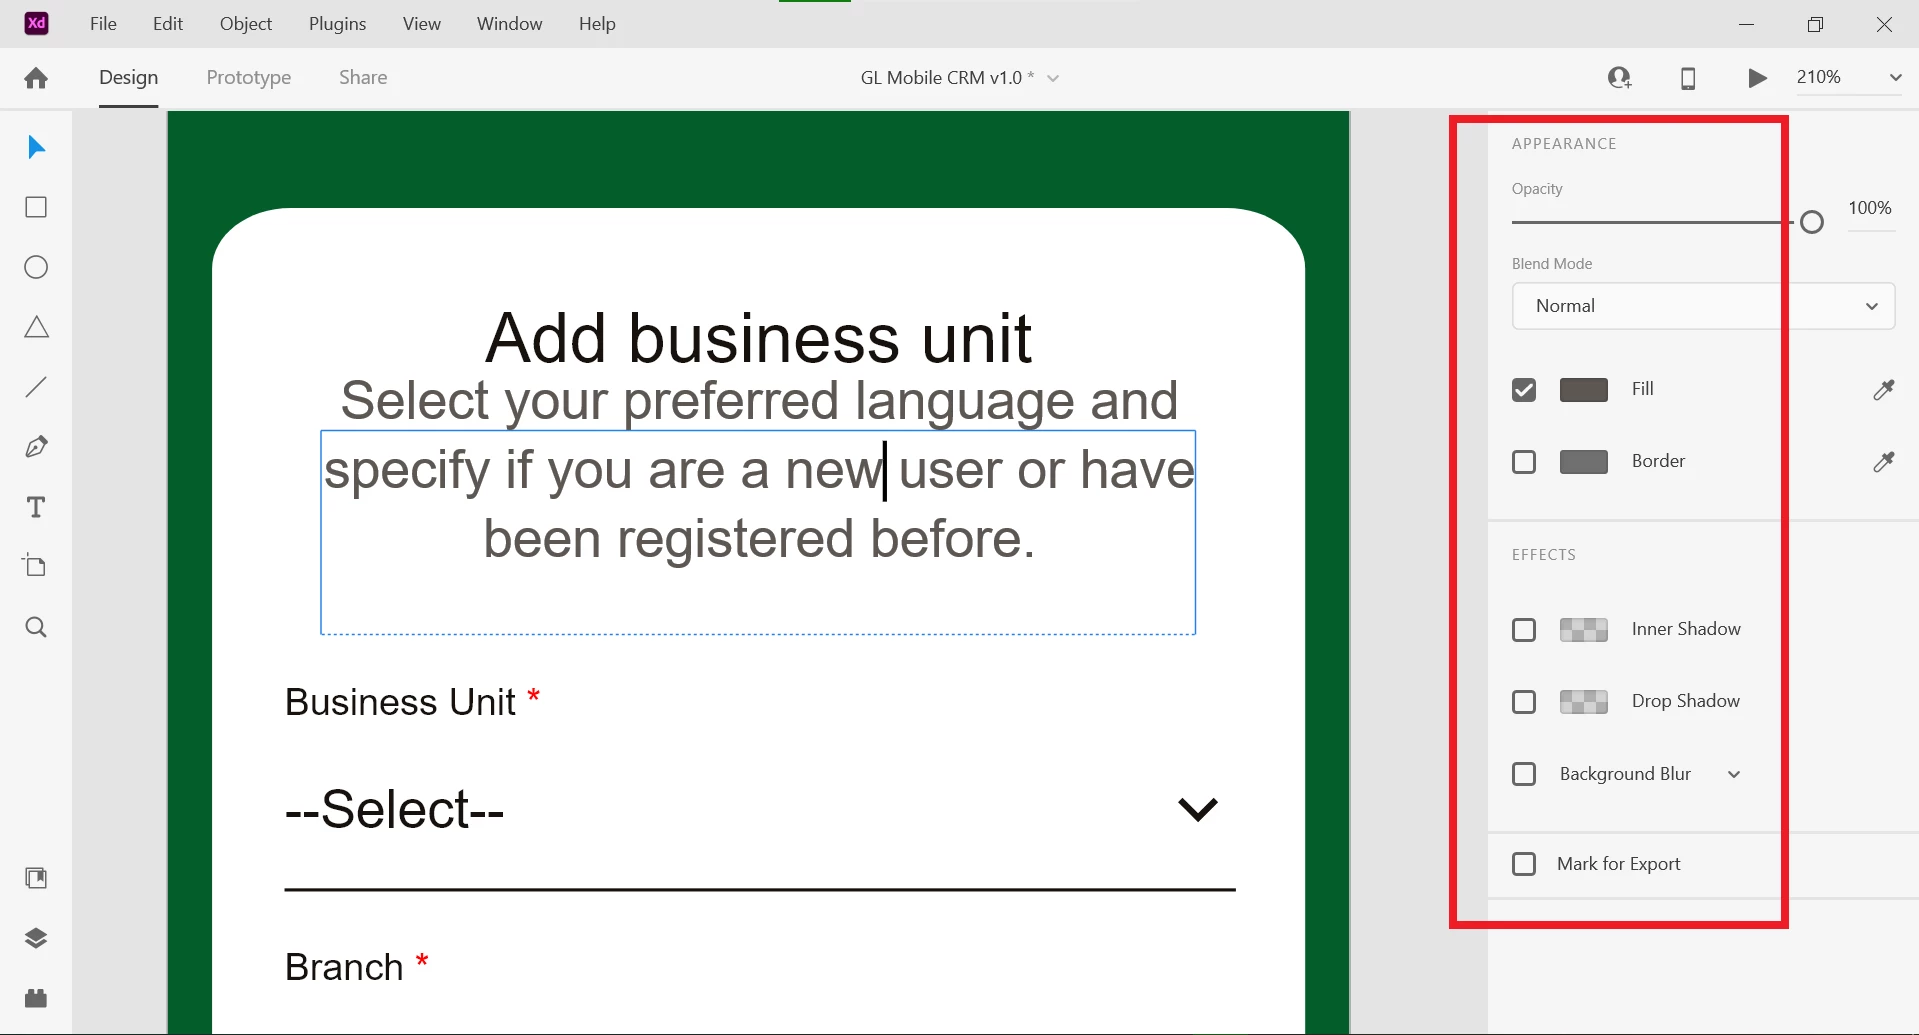The image size is (1919, 1035).
Task: Open the Libraries panel icon
Action: [x=36, y=878]
